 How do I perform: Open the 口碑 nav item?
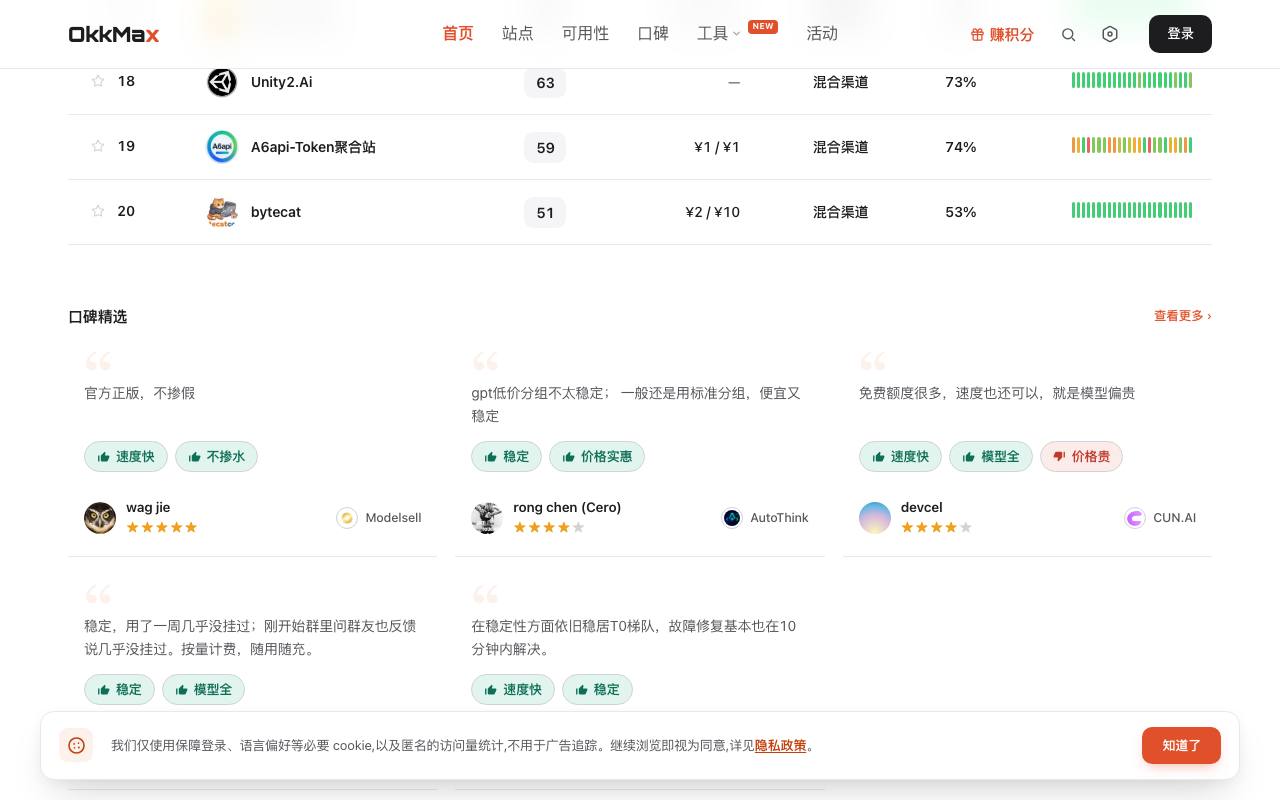[x=653, y=34]
